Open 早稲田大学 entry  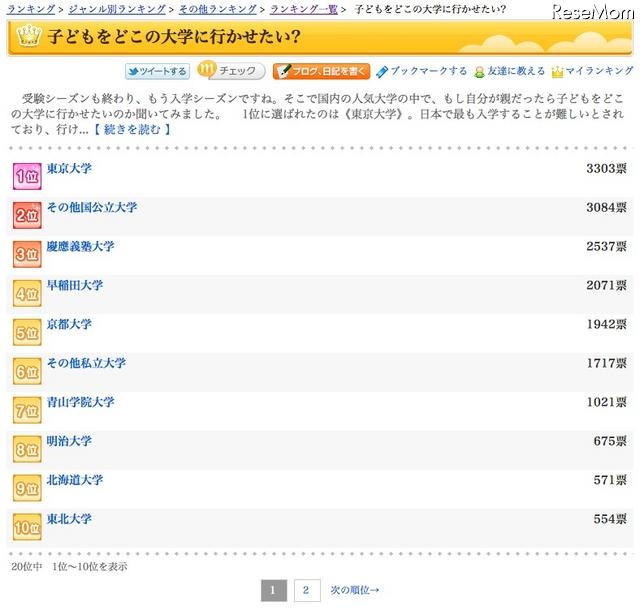75,285
